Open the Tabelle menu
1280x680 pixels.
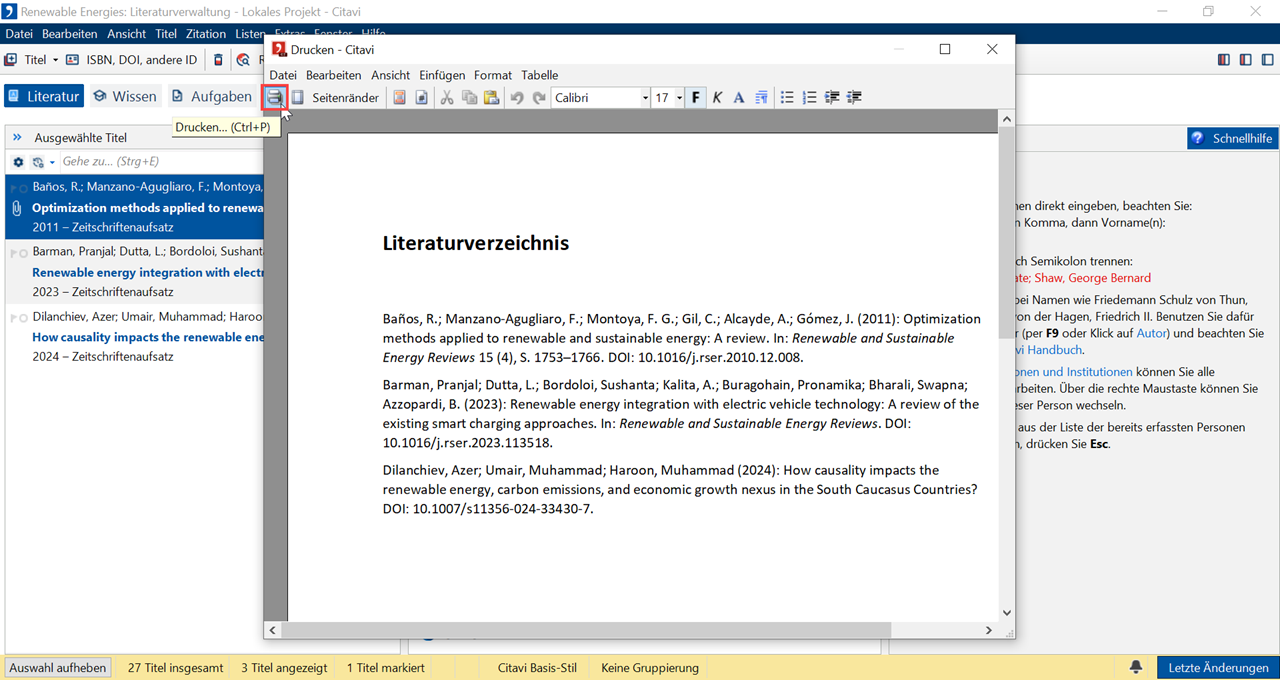[540, 75]
